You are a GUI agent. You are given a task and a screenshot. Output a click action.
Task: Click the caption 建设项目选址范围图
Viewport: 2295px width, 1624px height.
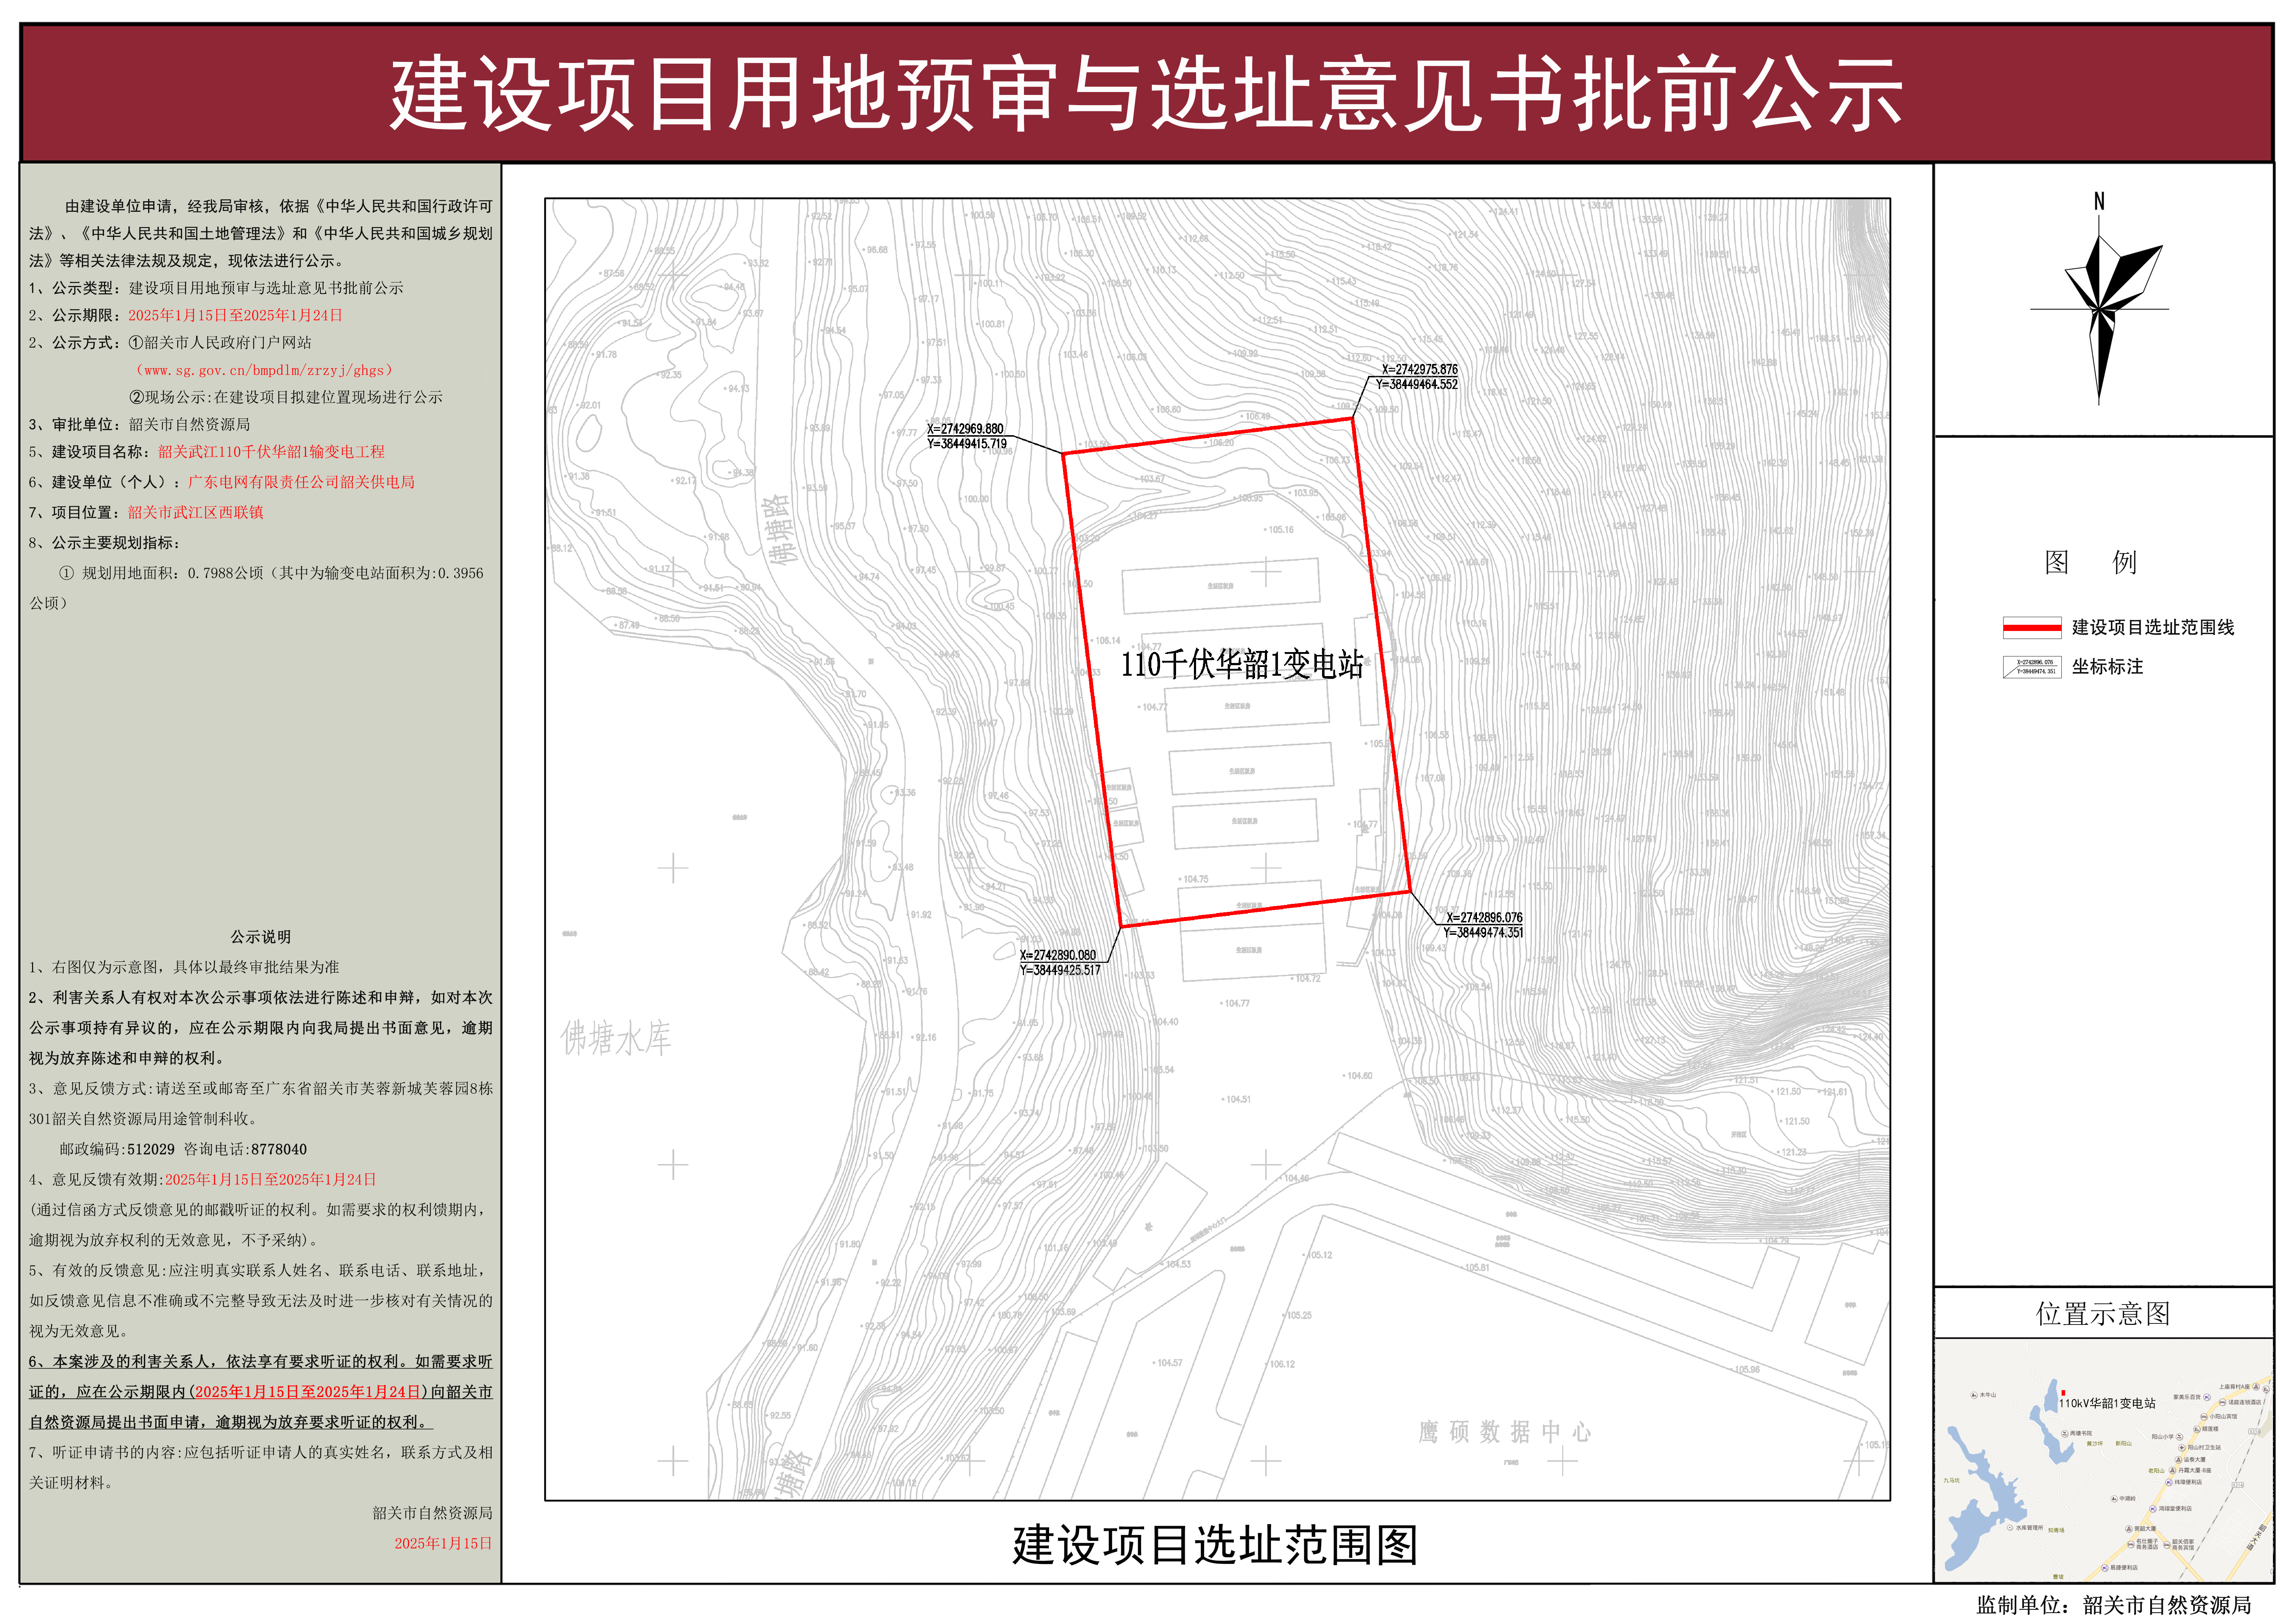pos(1215,1545)
